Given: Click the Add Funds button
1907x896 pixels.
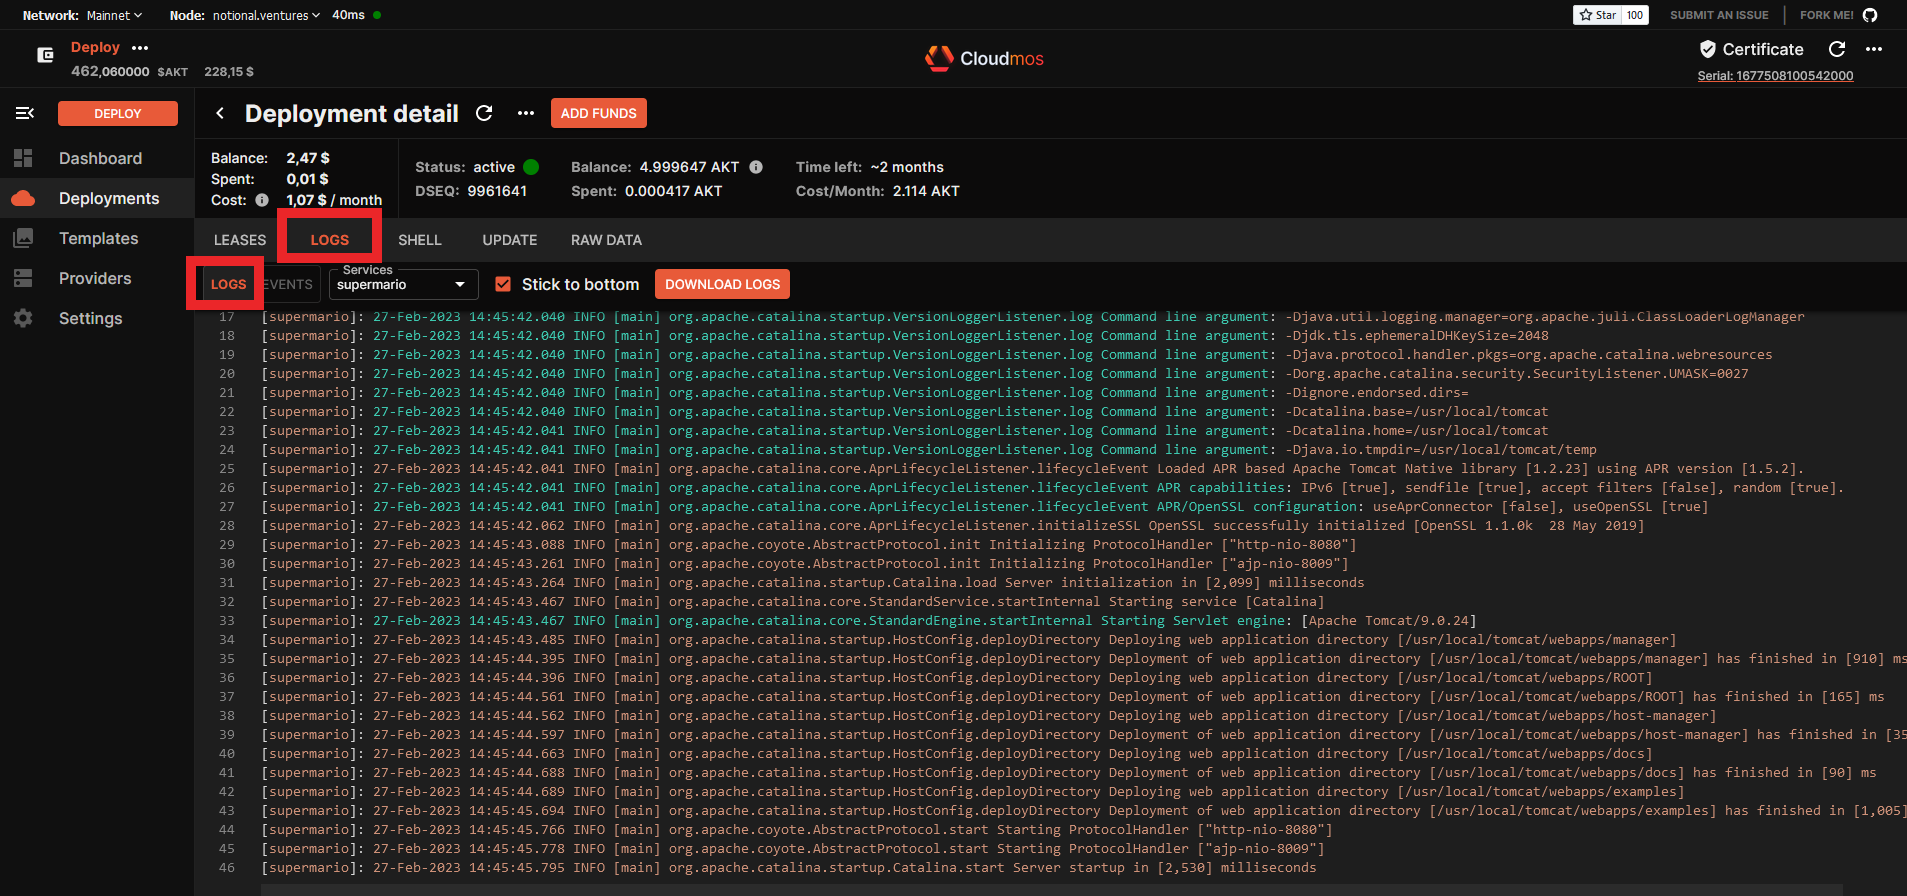Looking at the screenshot, I should [598, 113].
